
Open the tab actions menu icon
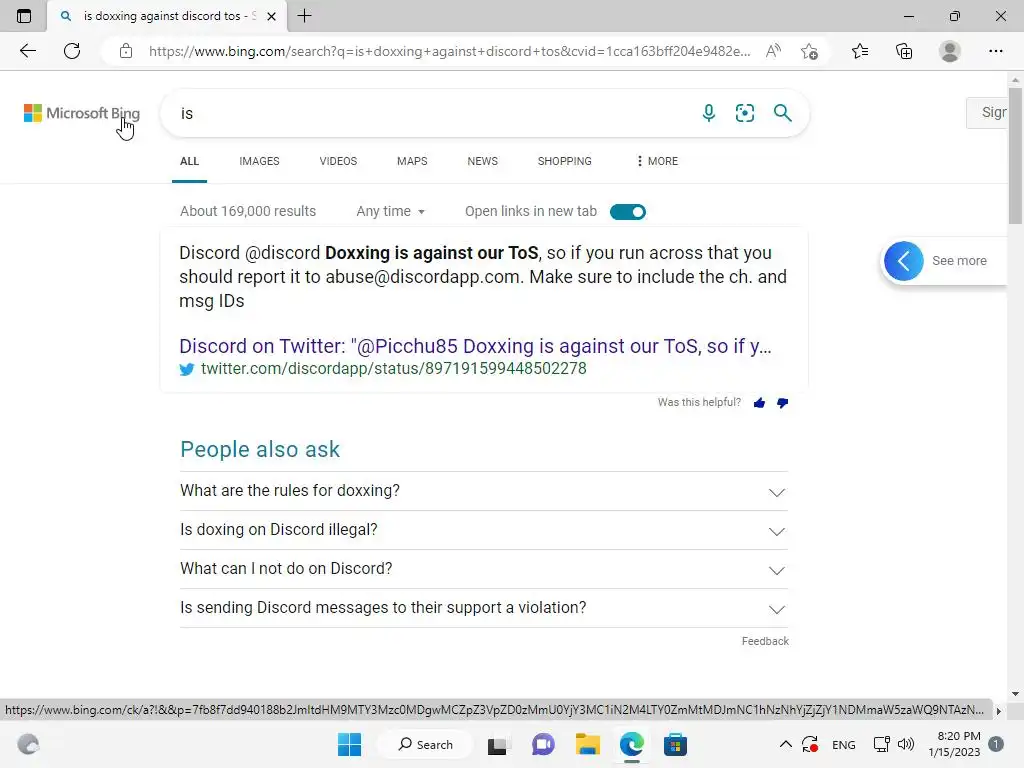[24, 16]
